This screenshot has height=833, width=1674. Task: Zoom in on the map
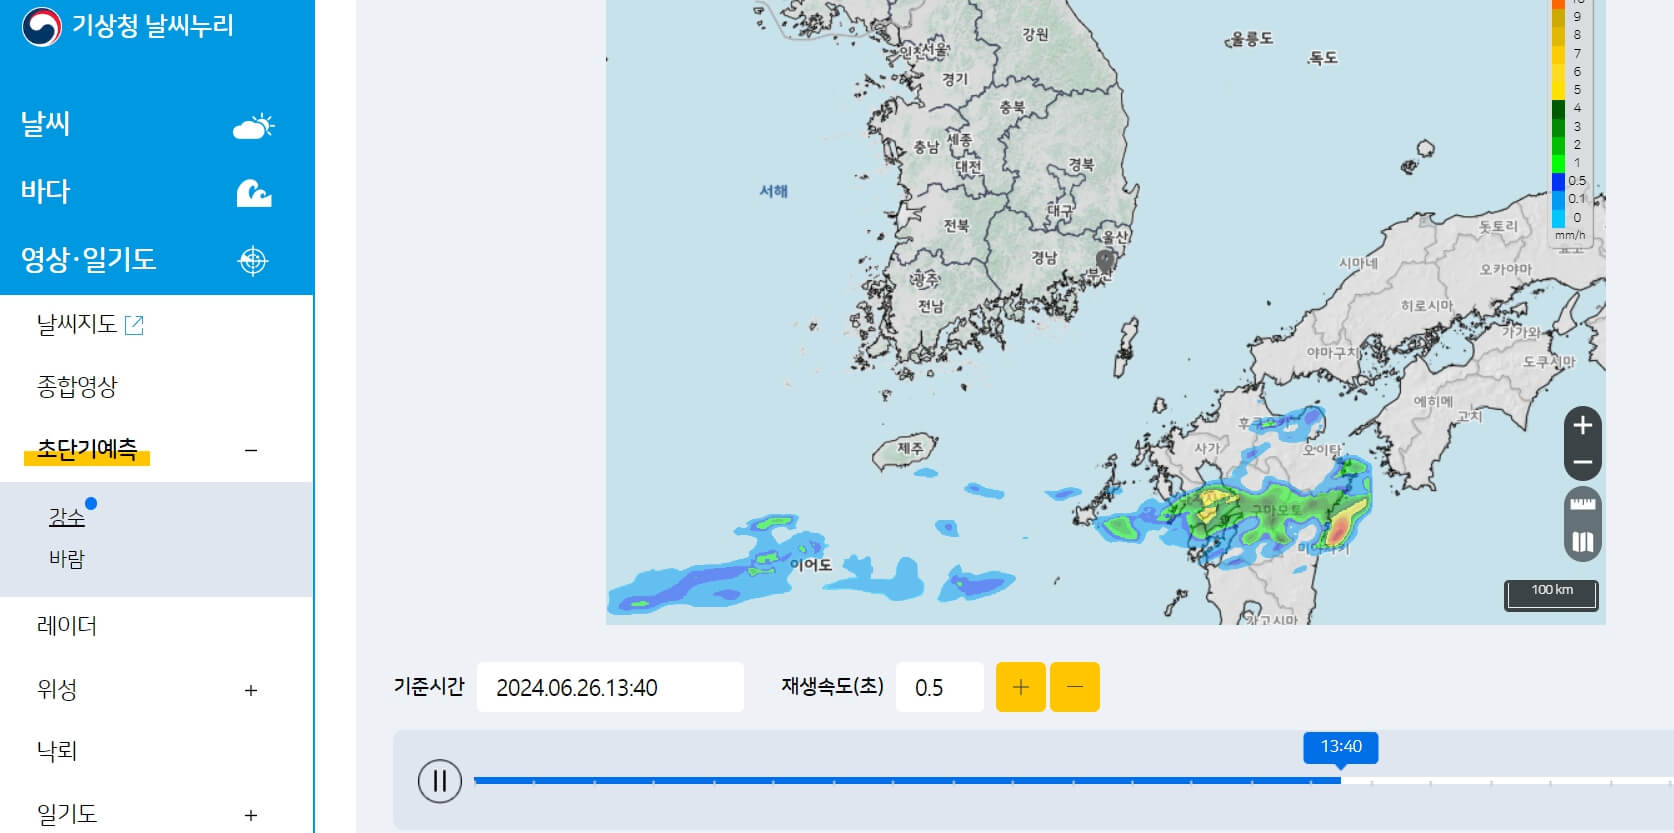tap(1583, 425)
